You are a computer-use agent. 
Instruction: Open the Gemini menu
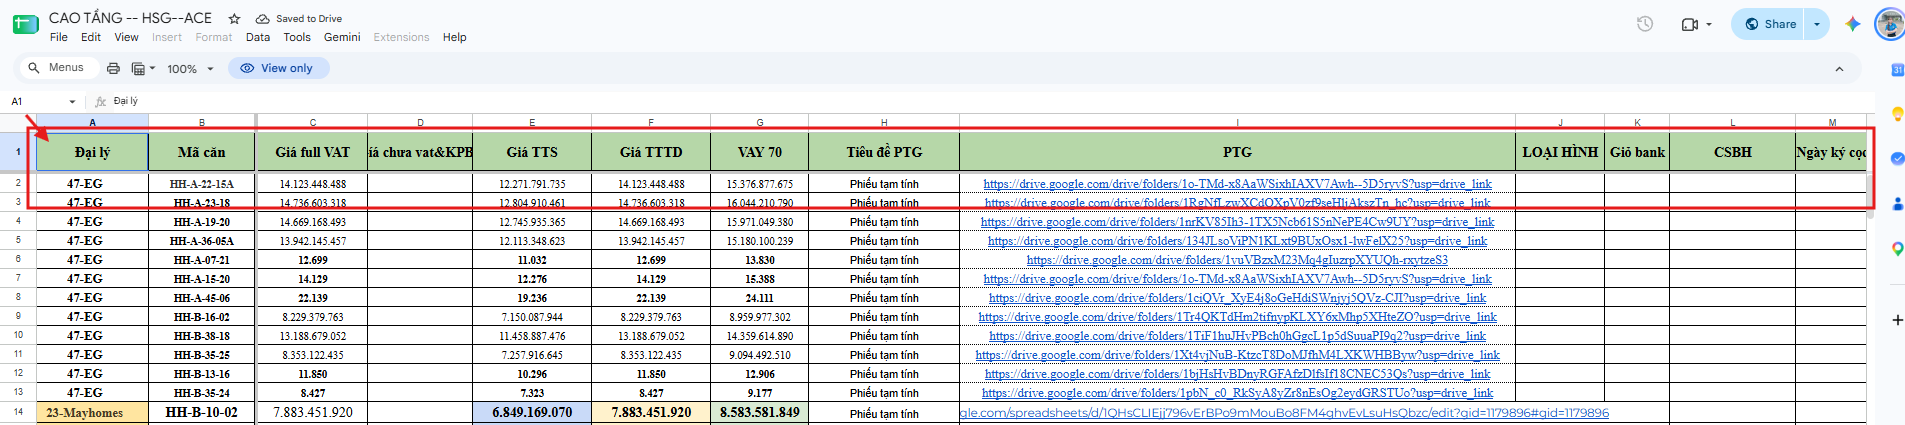342,37
